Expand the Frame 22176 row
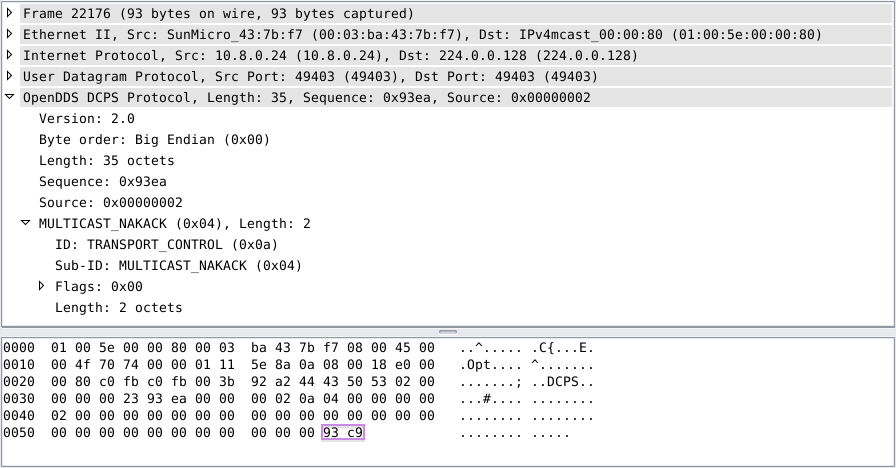The height and width of the screenshot is (468, 896). coord(9,13)
